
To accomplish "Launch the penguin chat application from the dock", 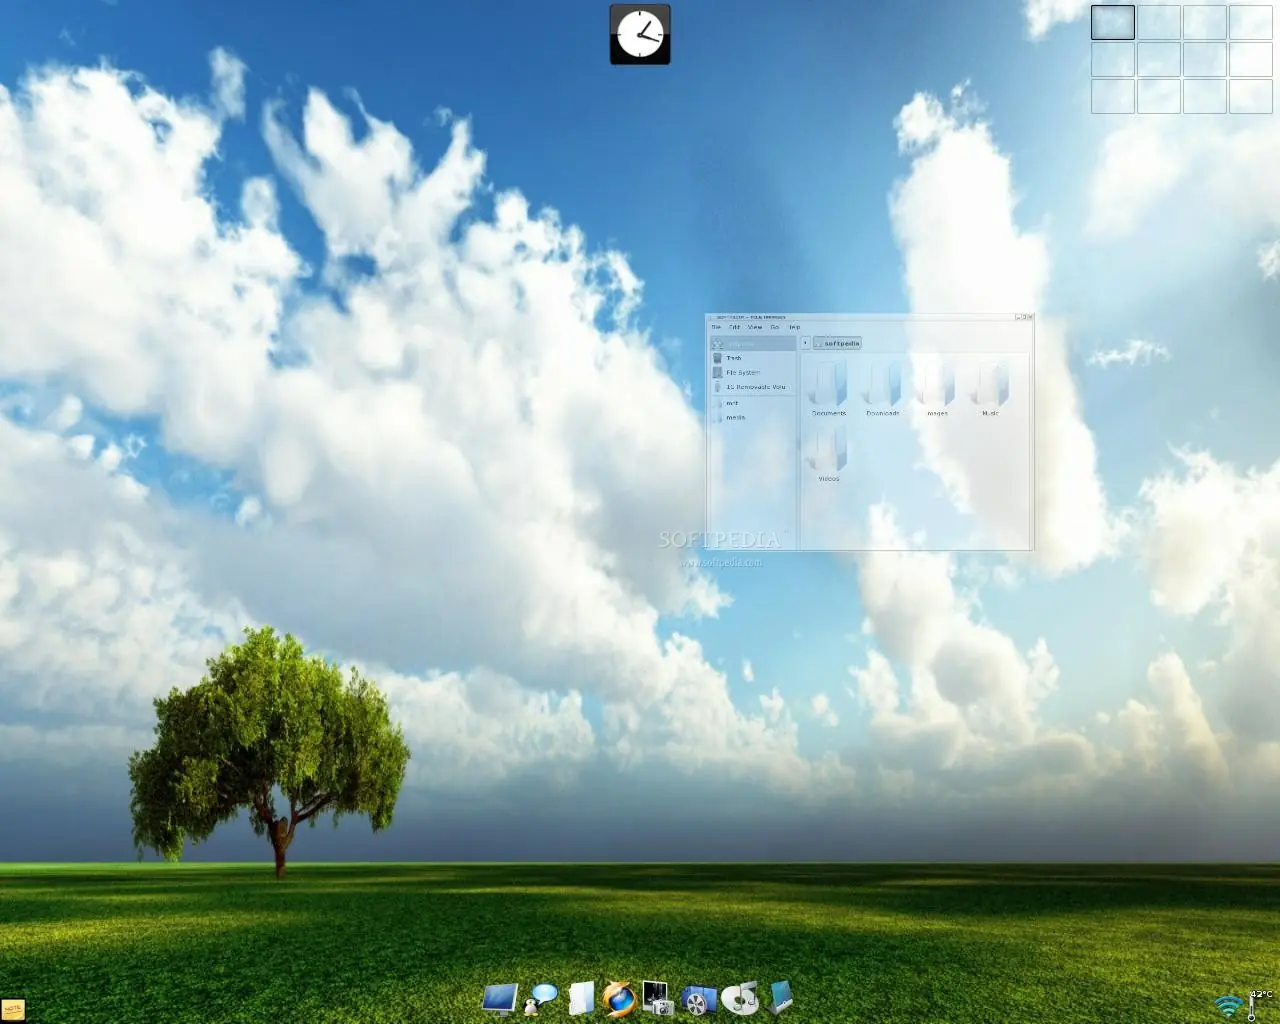I will tap(541, 999).
